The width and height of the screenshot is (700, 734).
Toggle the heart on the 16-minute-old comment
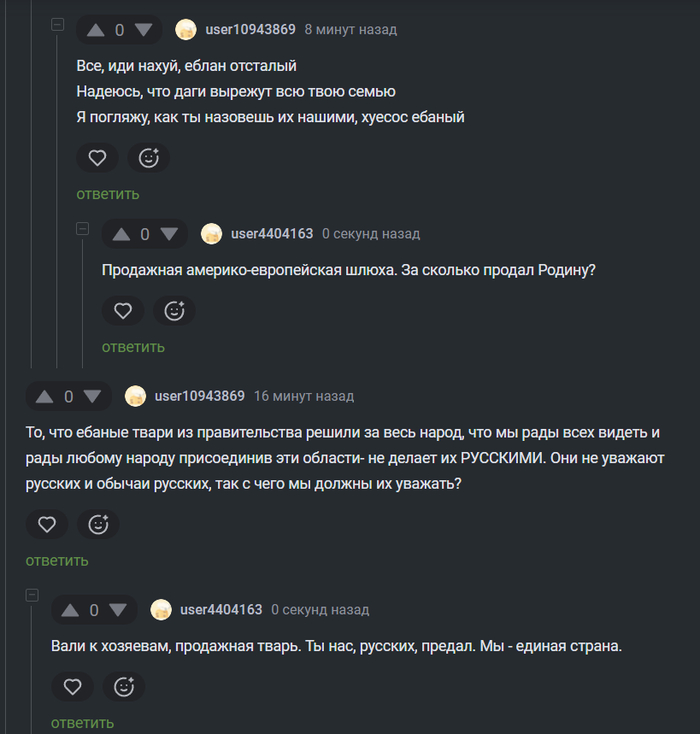pyautogui.click(x=46, y=524)
